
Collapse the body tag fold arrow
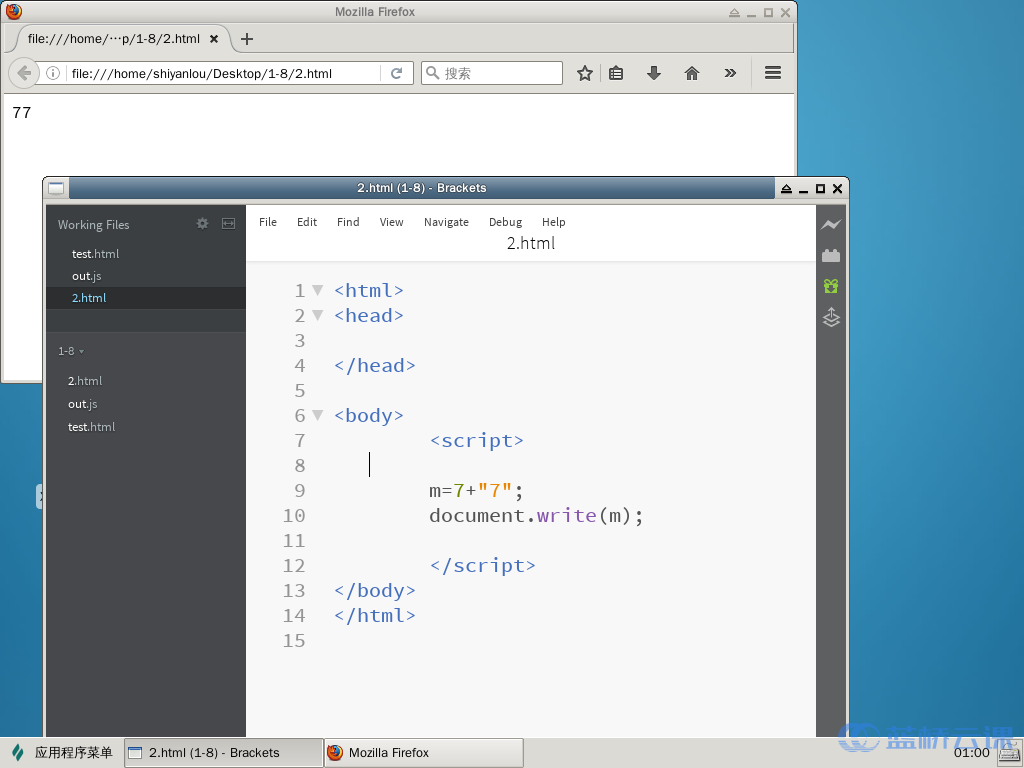pyautogui.click(x=317, y=415)
